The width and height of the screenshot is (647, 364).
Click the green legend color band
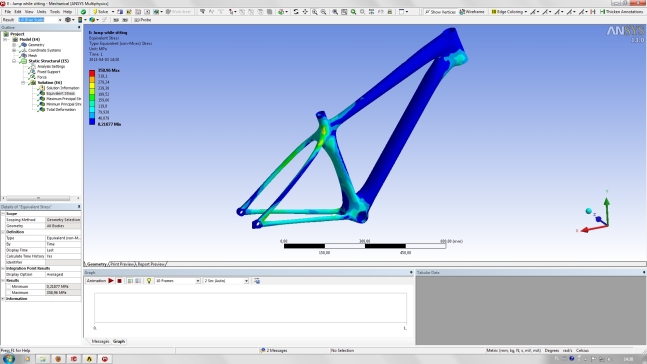92,97
